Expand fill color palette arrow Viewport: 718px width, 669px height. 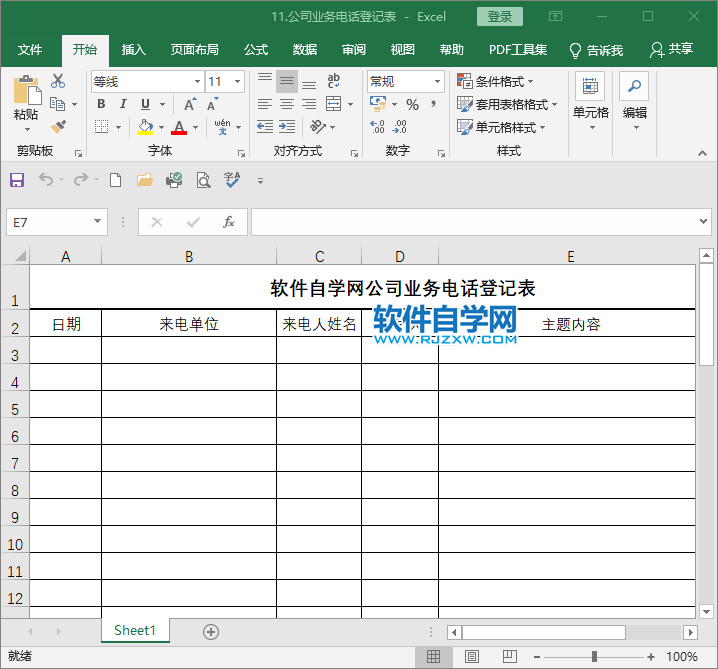[161, 127]
